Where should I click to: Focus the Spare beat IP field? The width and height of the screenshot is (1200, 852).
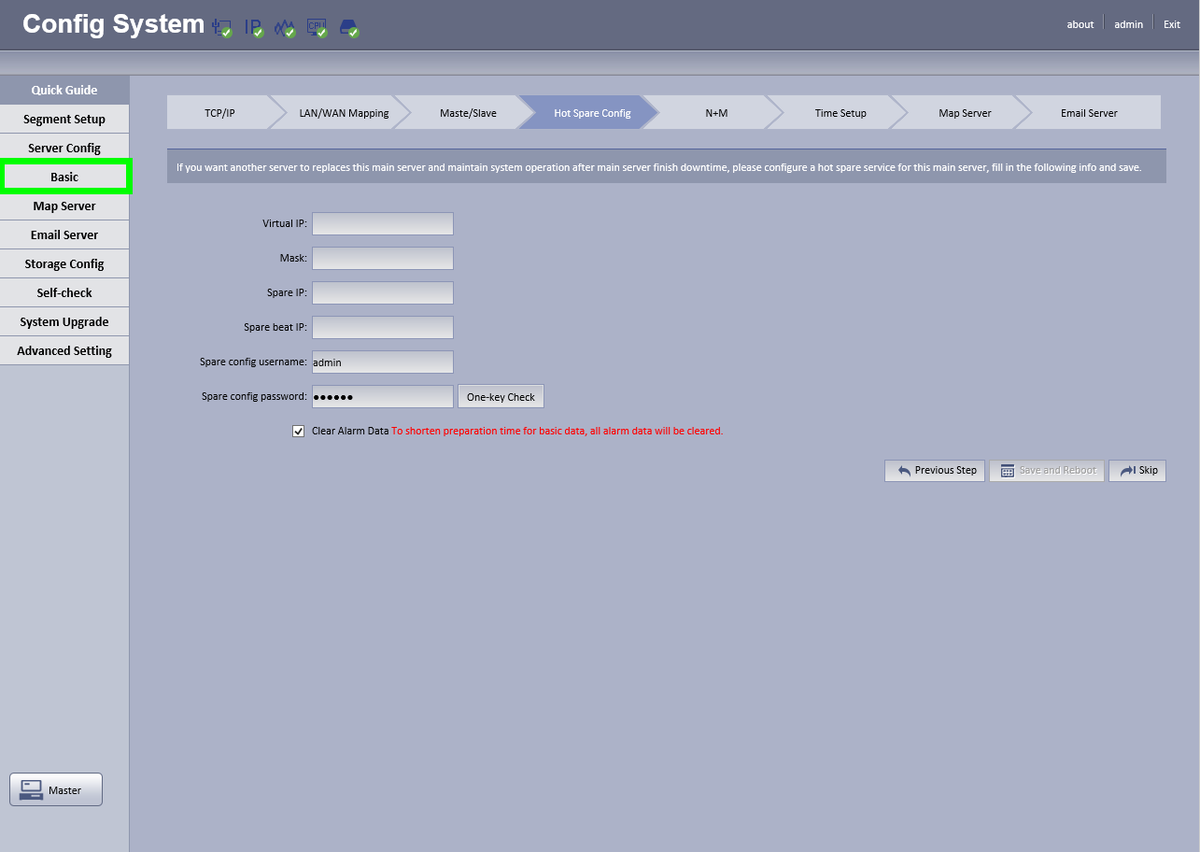click(x=383, y=328)
